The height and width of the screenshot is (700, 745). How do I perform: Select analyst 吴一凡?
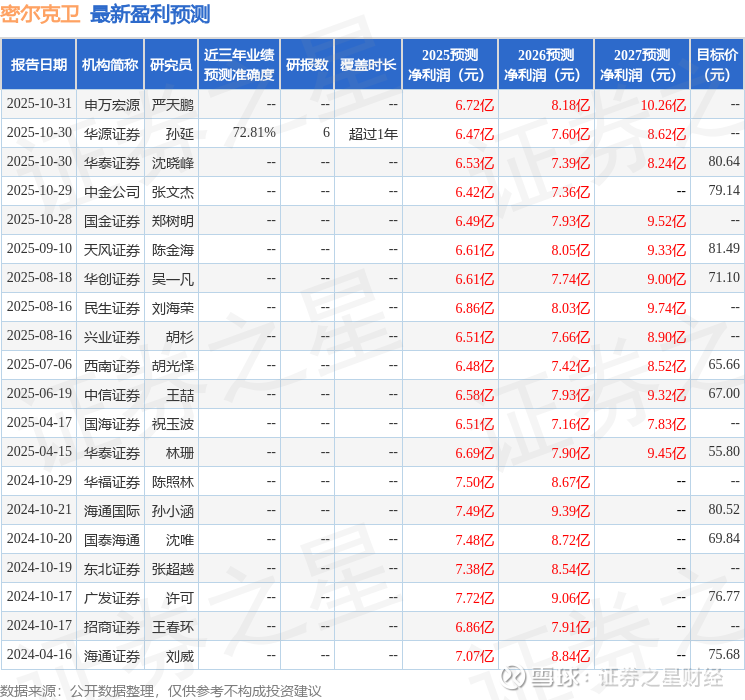(173, 279)
